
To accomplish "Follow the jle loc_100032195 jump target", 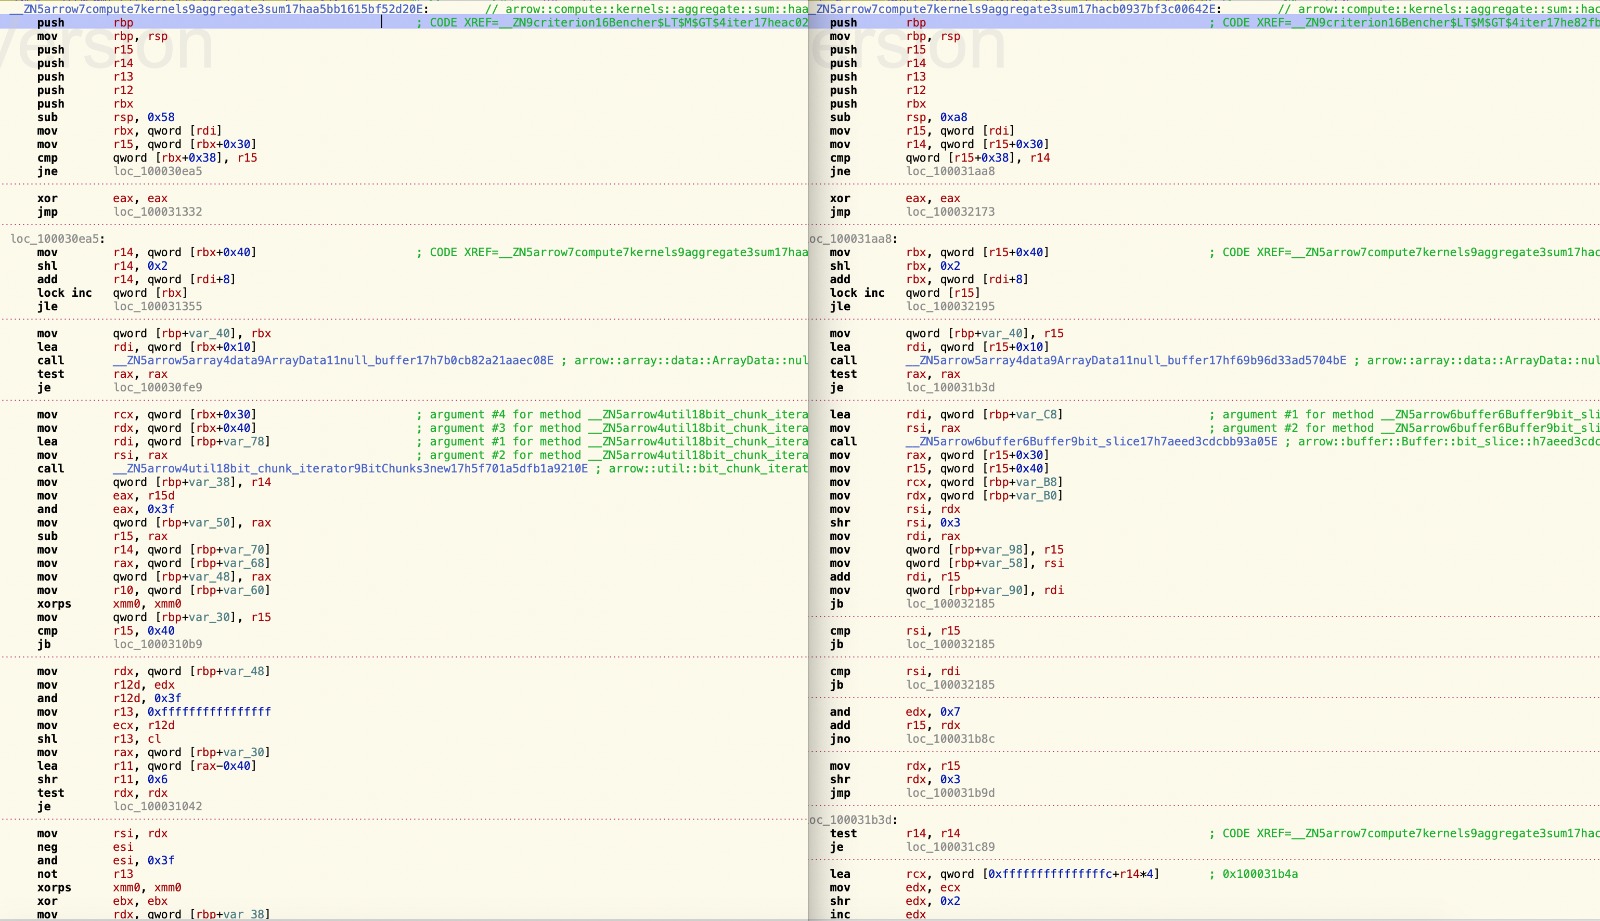I will 950,307.
